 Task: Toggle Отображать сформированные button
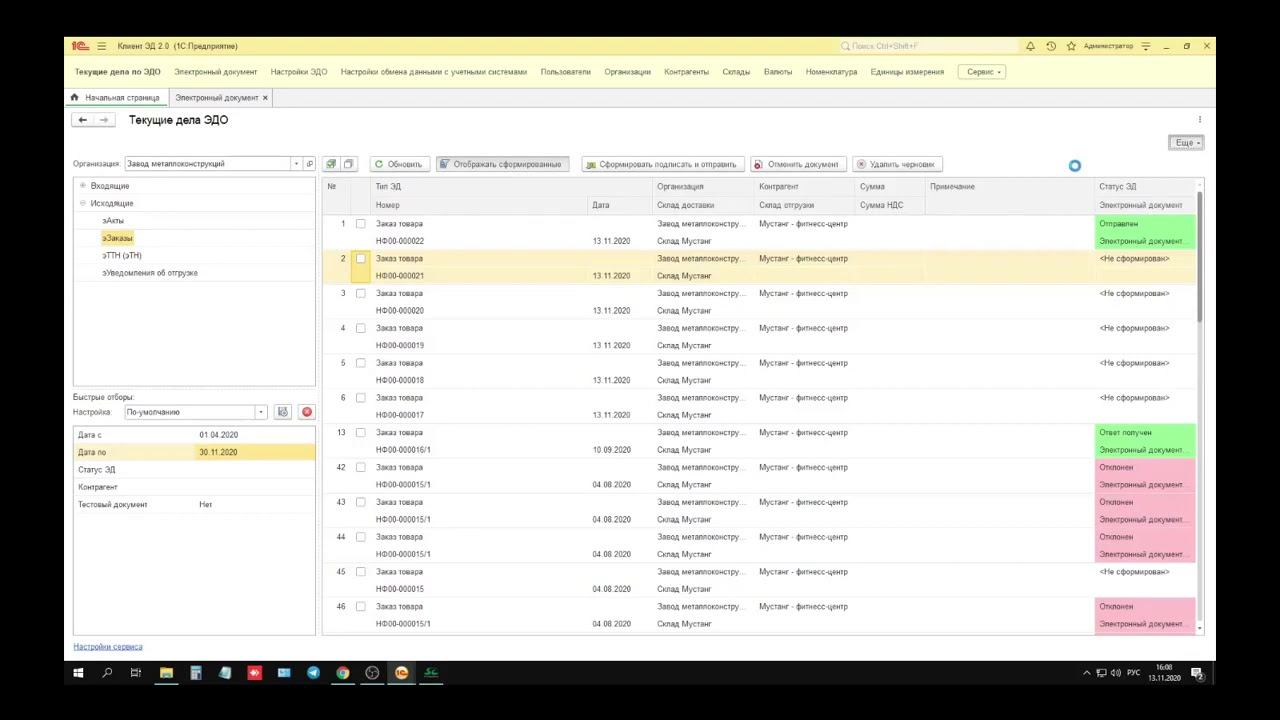coord(502,164)
